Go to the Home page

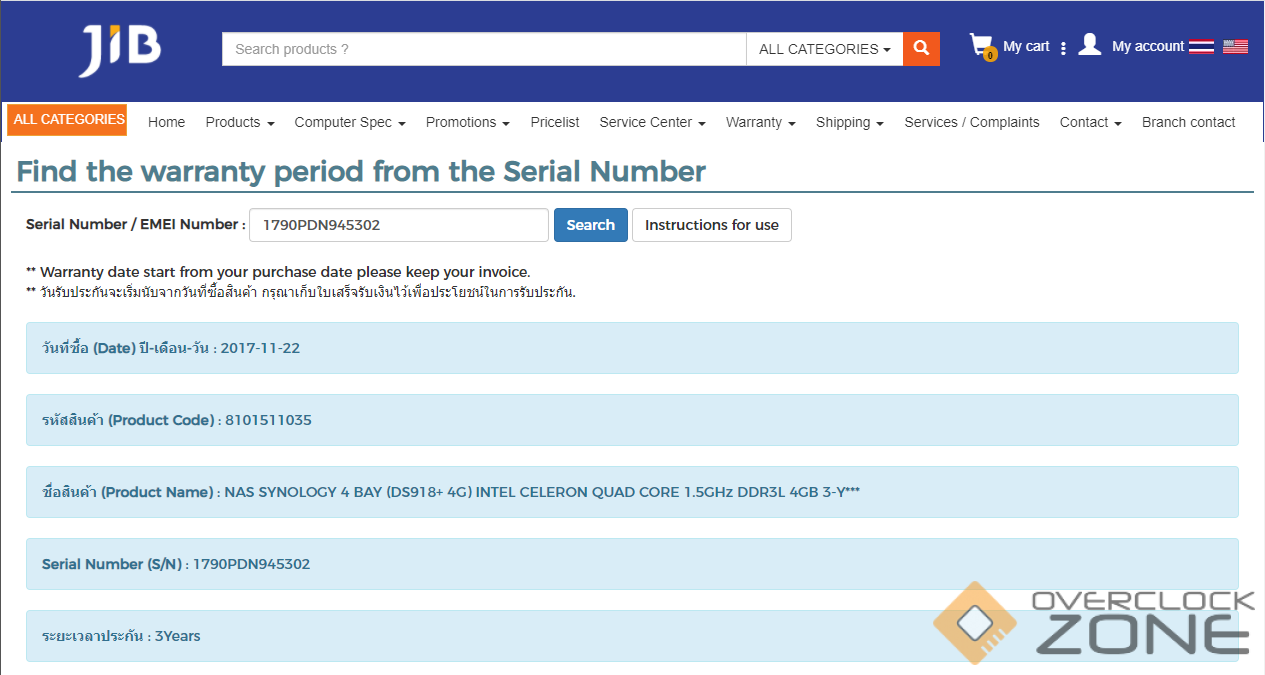pos(167,122)
